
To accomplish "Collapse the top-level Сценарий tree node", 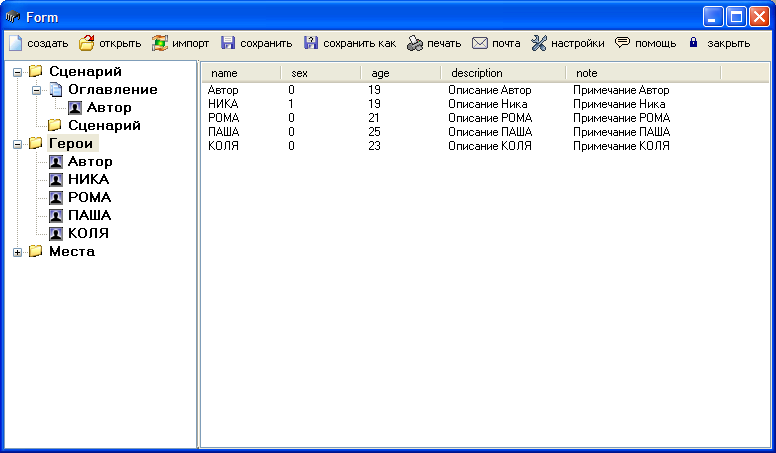I will click(18, 72).
